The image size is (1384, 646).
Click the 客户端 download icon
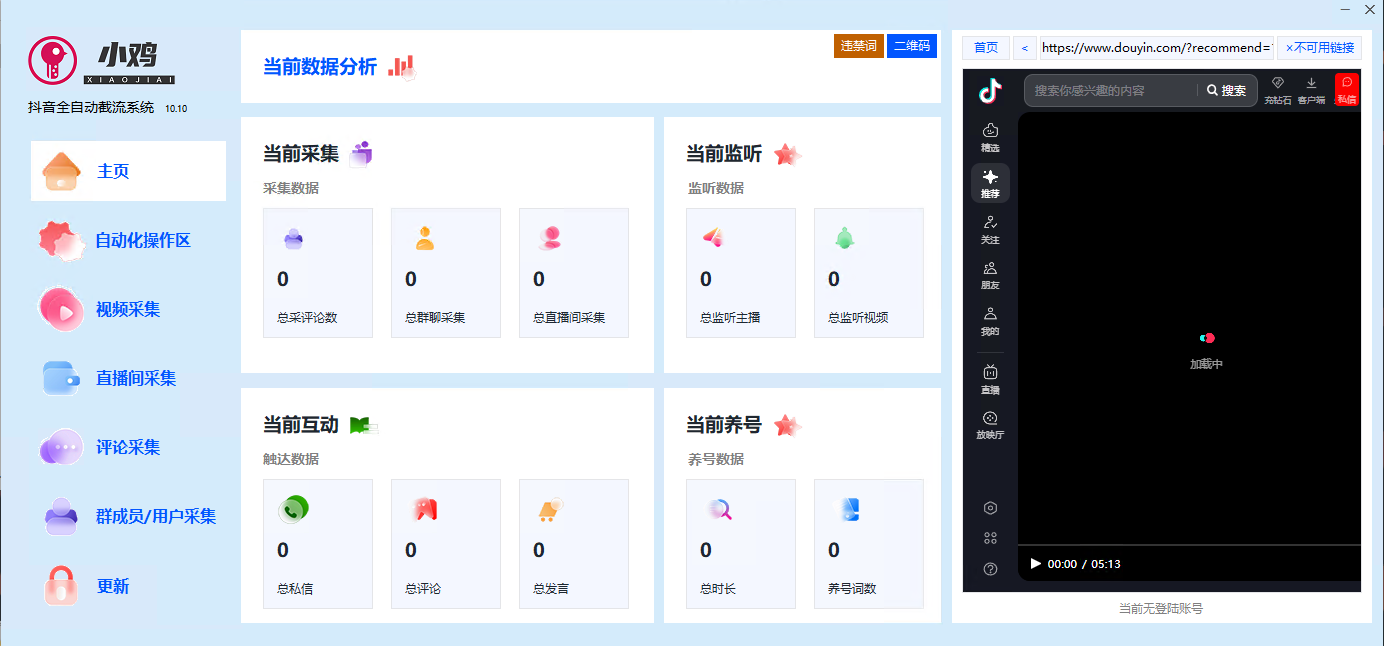tap(1311, 88)
